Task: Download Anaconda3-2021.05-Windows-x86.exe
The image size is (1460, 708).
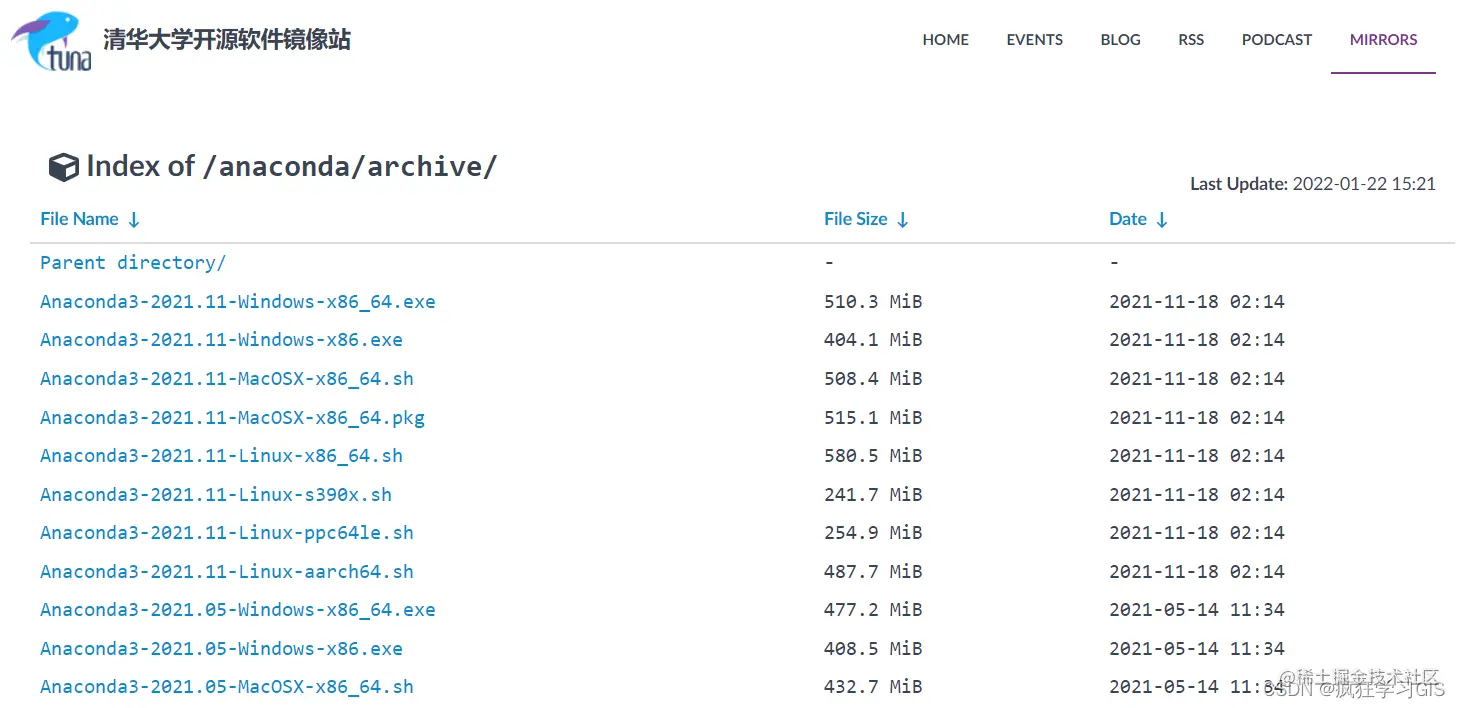Action: tap(221, 649)
